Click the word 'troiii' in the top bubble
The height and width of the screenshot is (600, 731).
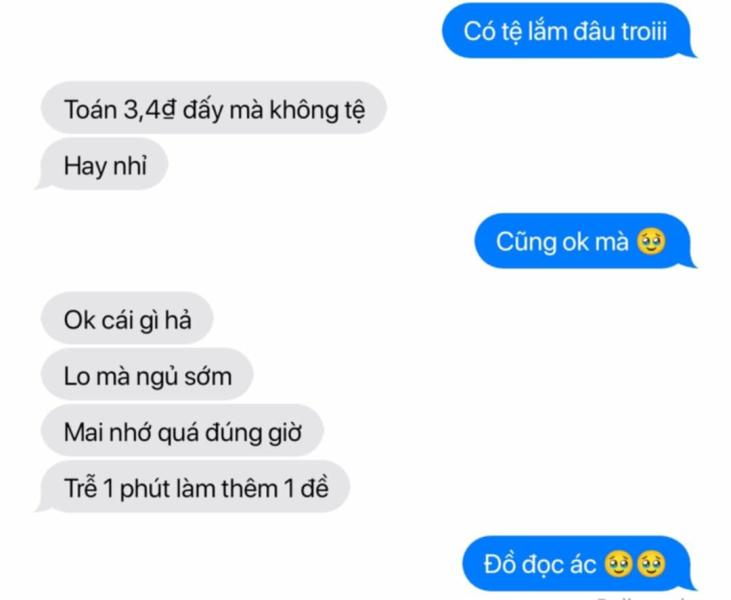[644, 31]
